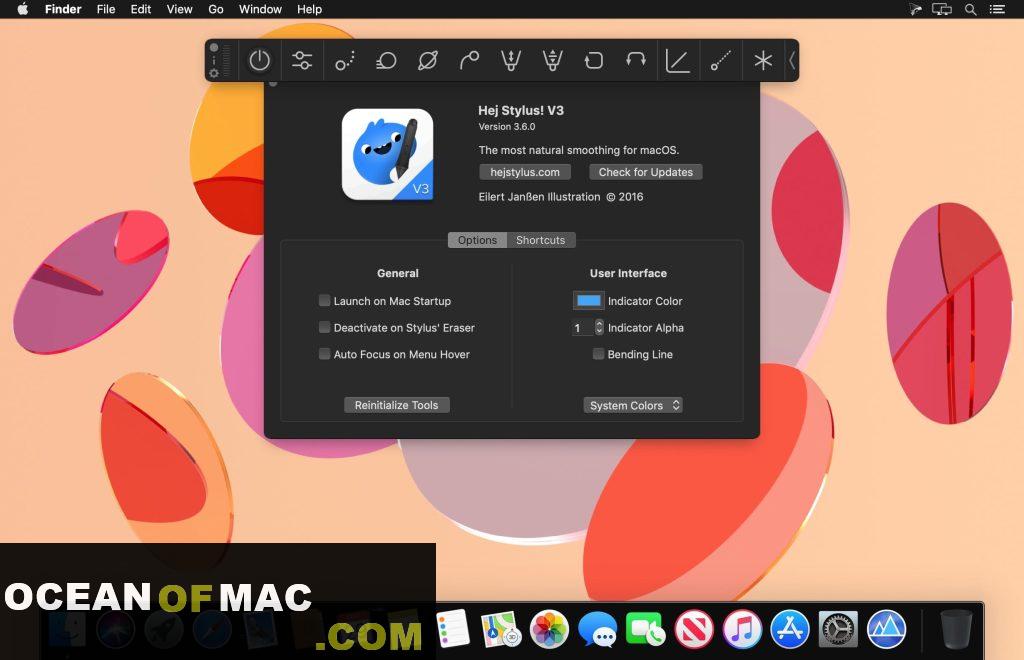Launch Photos from the Dock
The width and height of the screenshot is (1024, 660).
(549, 629)
